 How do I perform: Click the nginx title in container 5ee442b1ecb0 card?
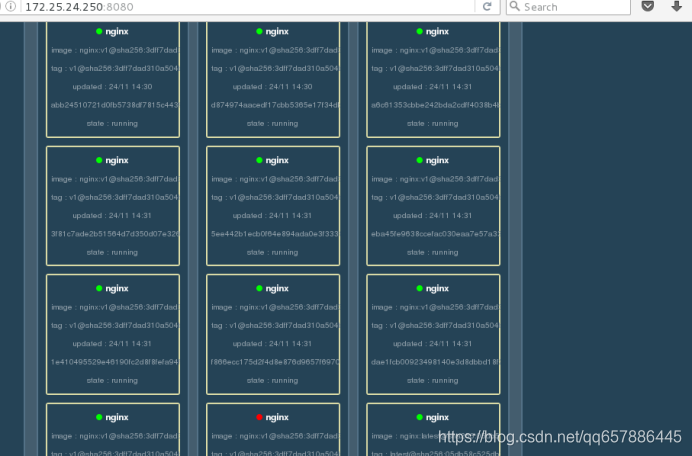(277, 161)
